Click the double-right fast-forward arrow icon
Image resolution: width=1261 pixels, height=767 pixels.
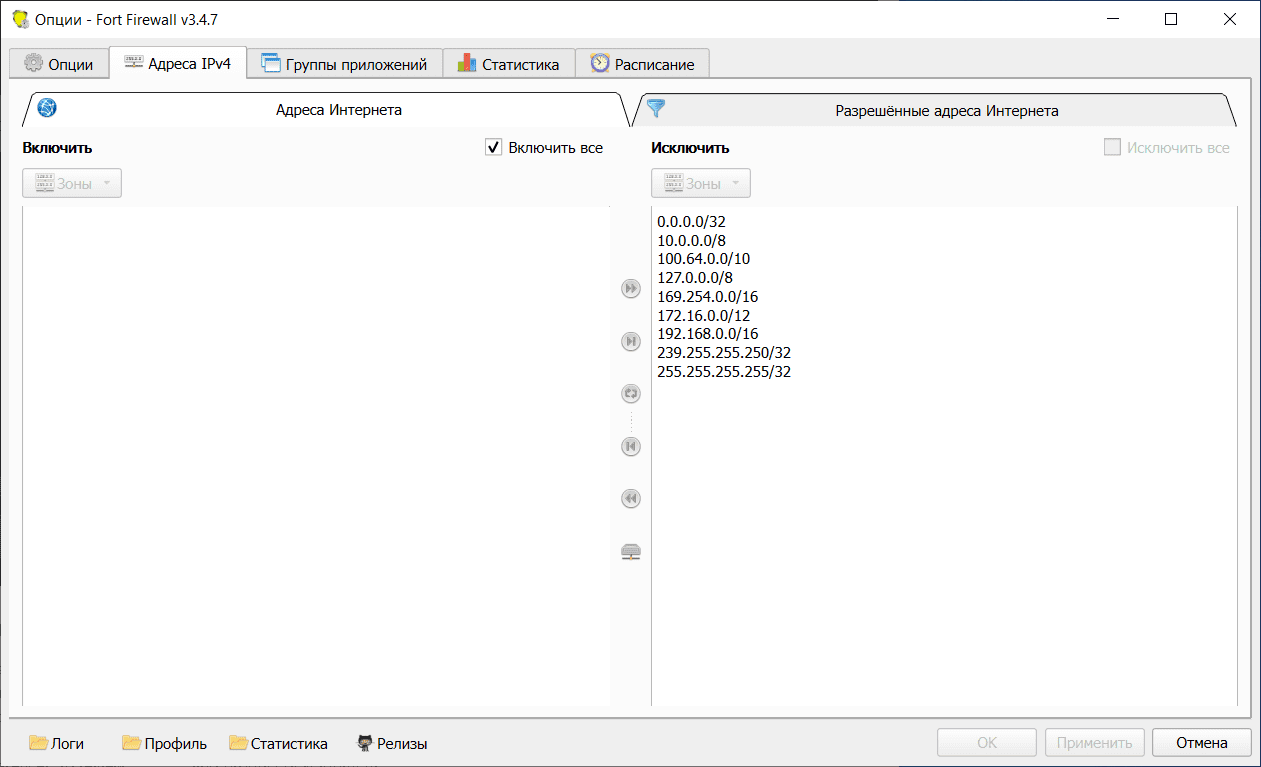pyautogui.click(x=631, y=289)
